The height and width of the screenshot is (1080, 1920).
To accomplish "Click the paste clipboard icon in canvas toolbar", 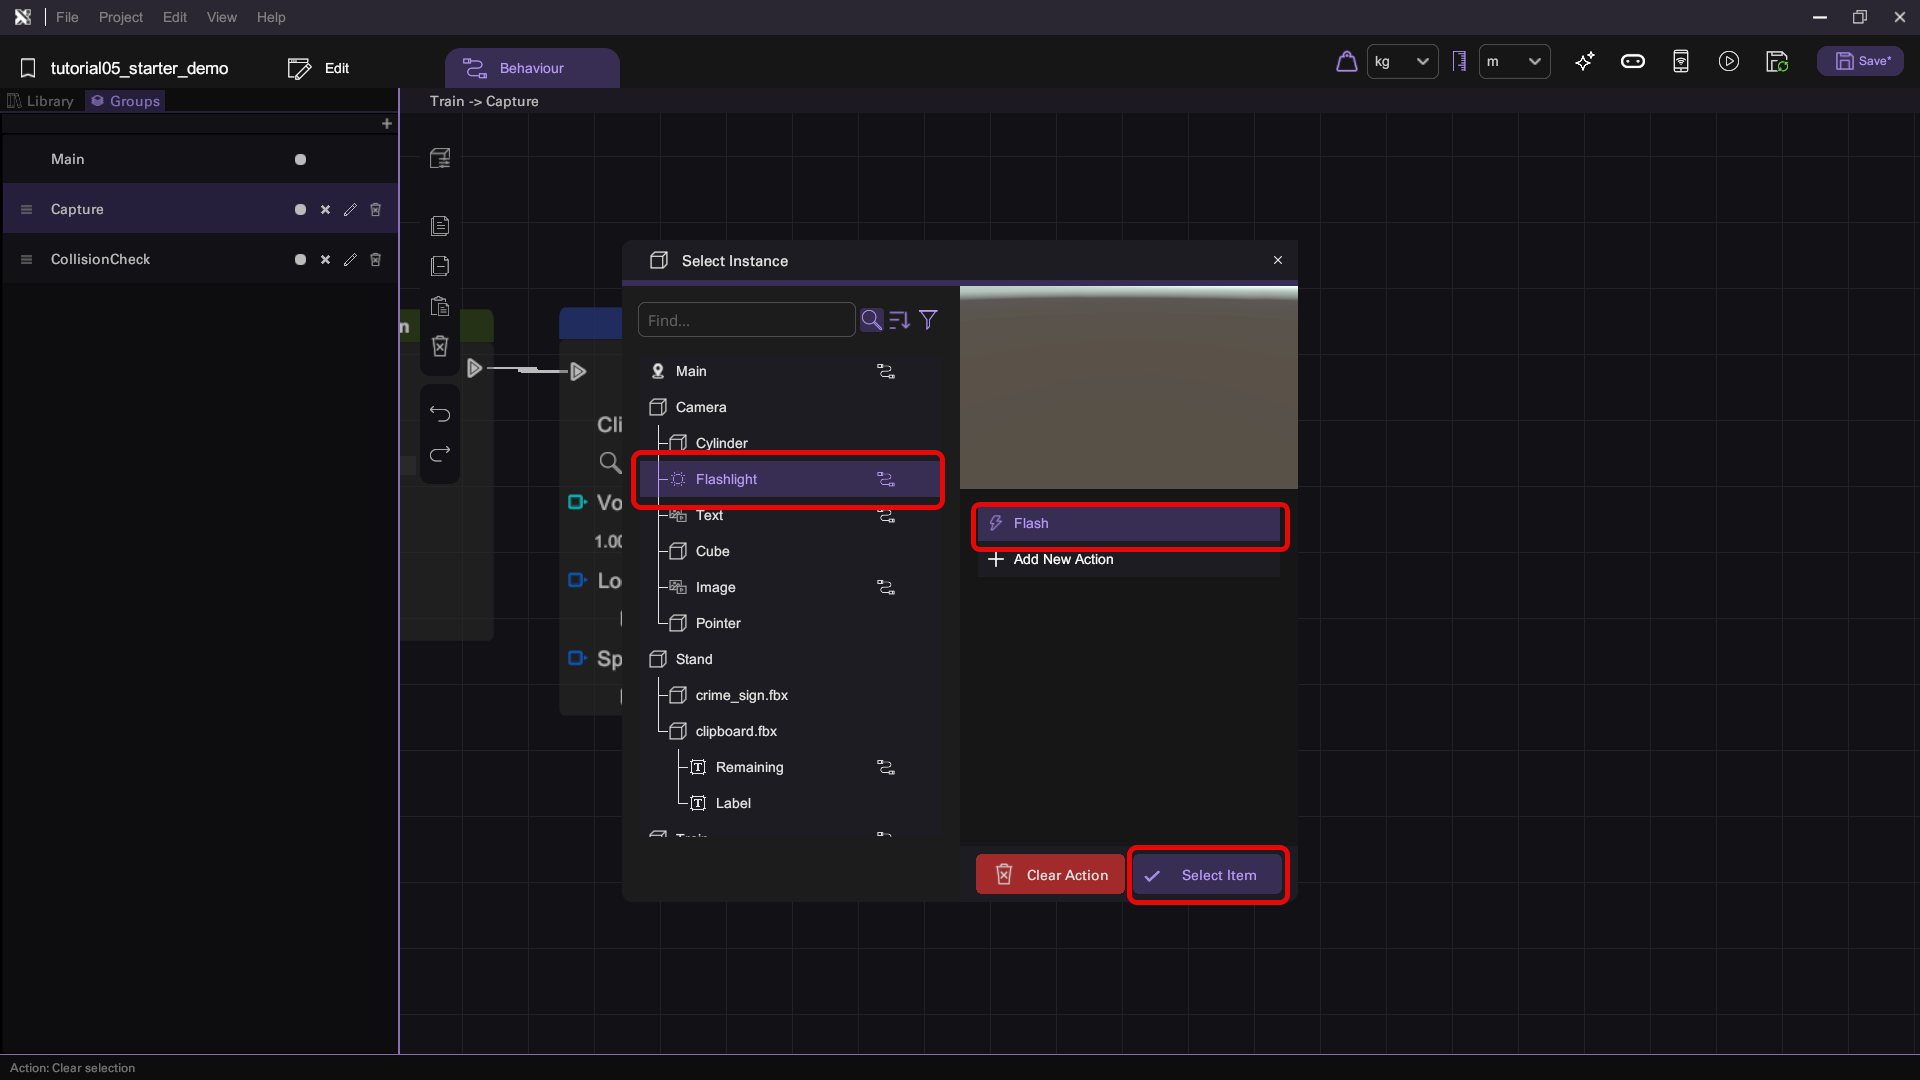I will tap(440, 306).
